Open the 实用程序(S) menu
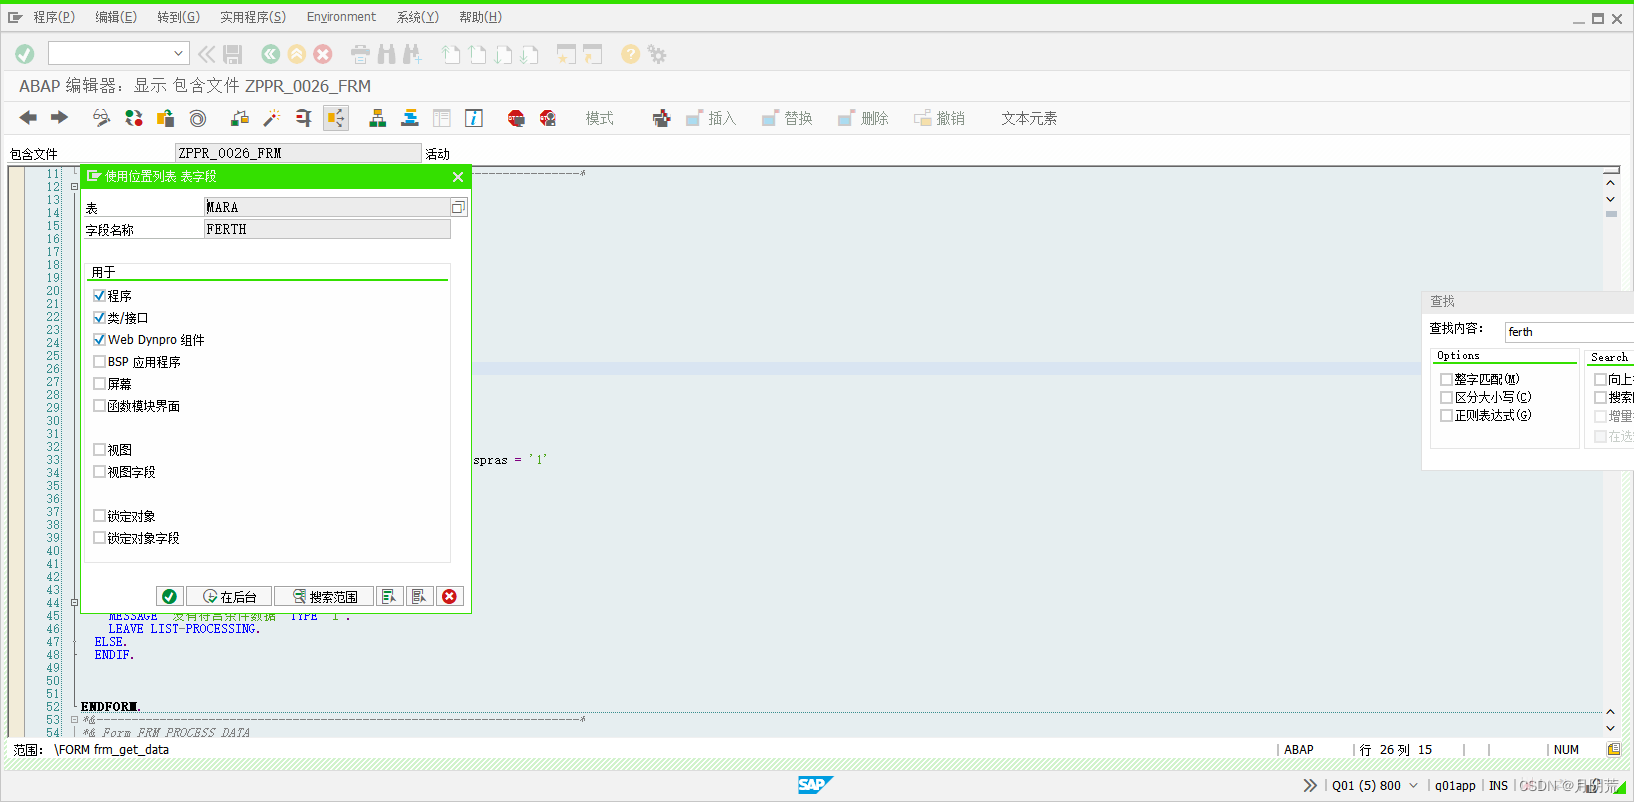The height and width of the screenshot is (802, 1634). [253, 17]
